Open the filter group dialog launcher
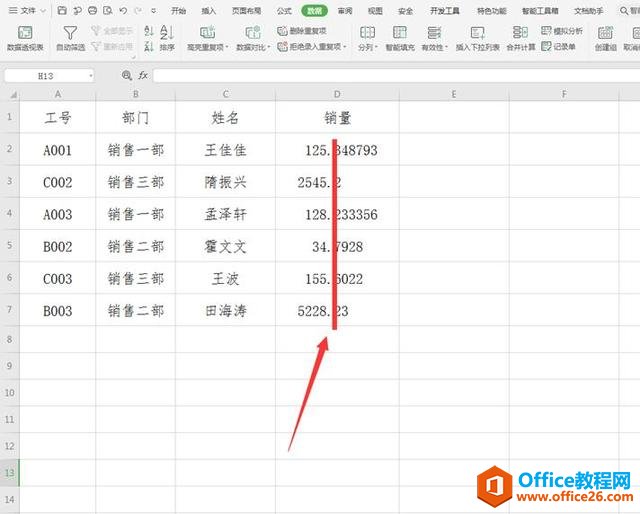Screen dimensions: 640x514 [x=133, y=58]
